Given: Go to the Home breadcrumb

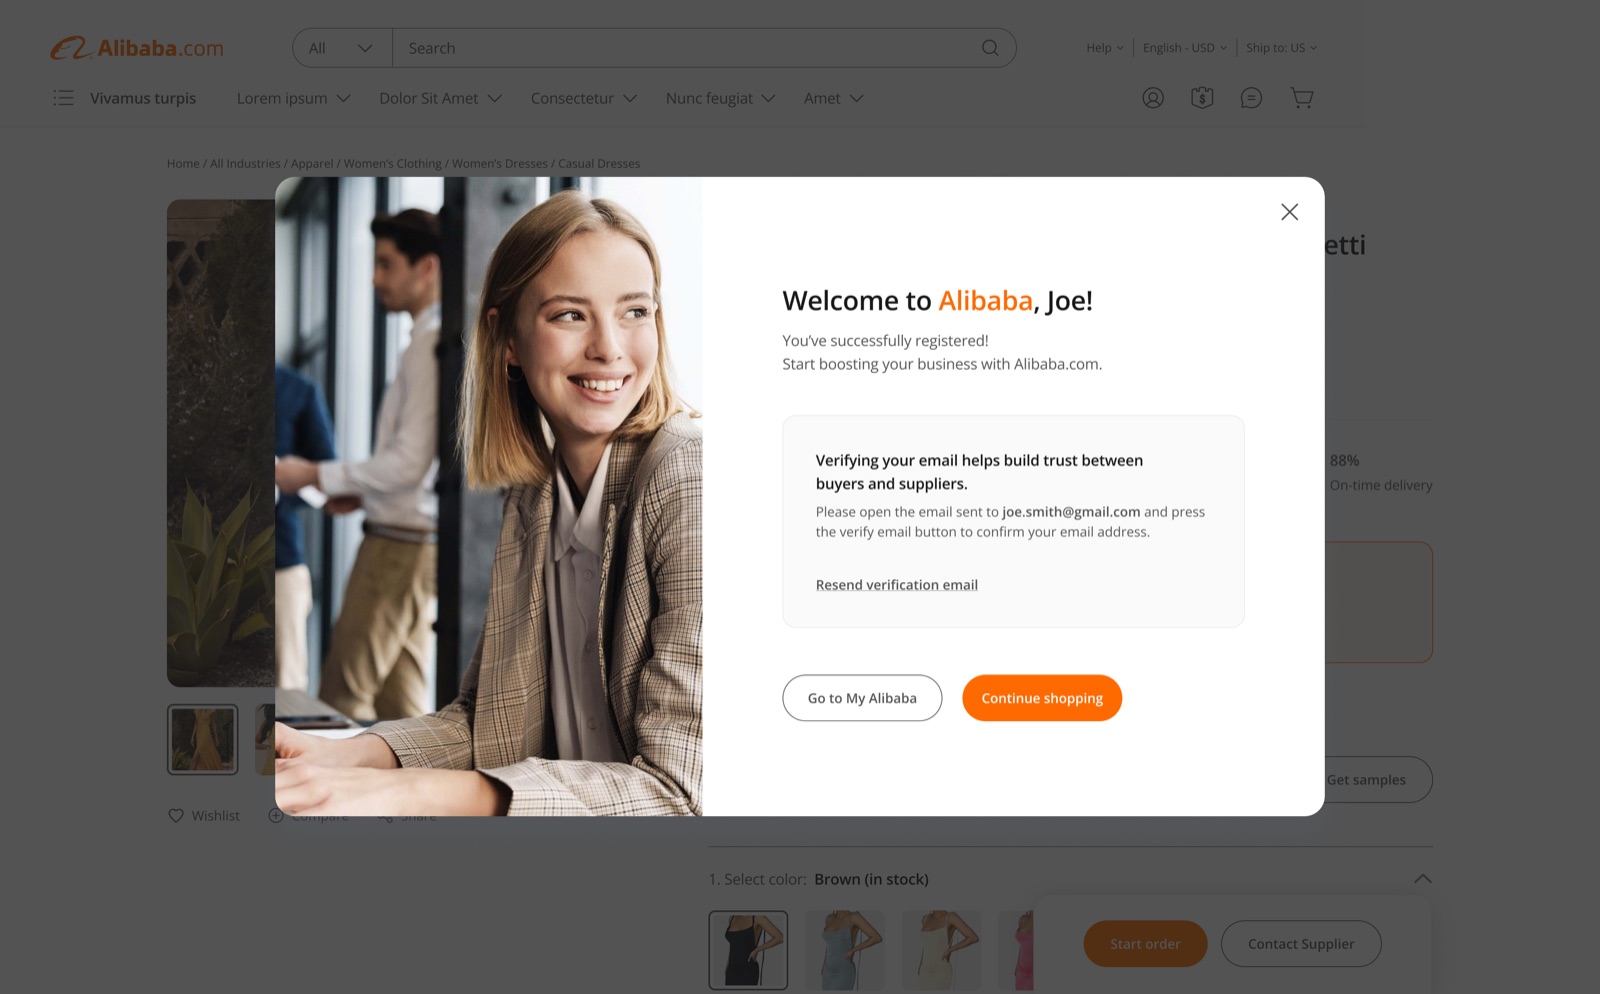Looking at the screenshot, I should click(183, 164).
